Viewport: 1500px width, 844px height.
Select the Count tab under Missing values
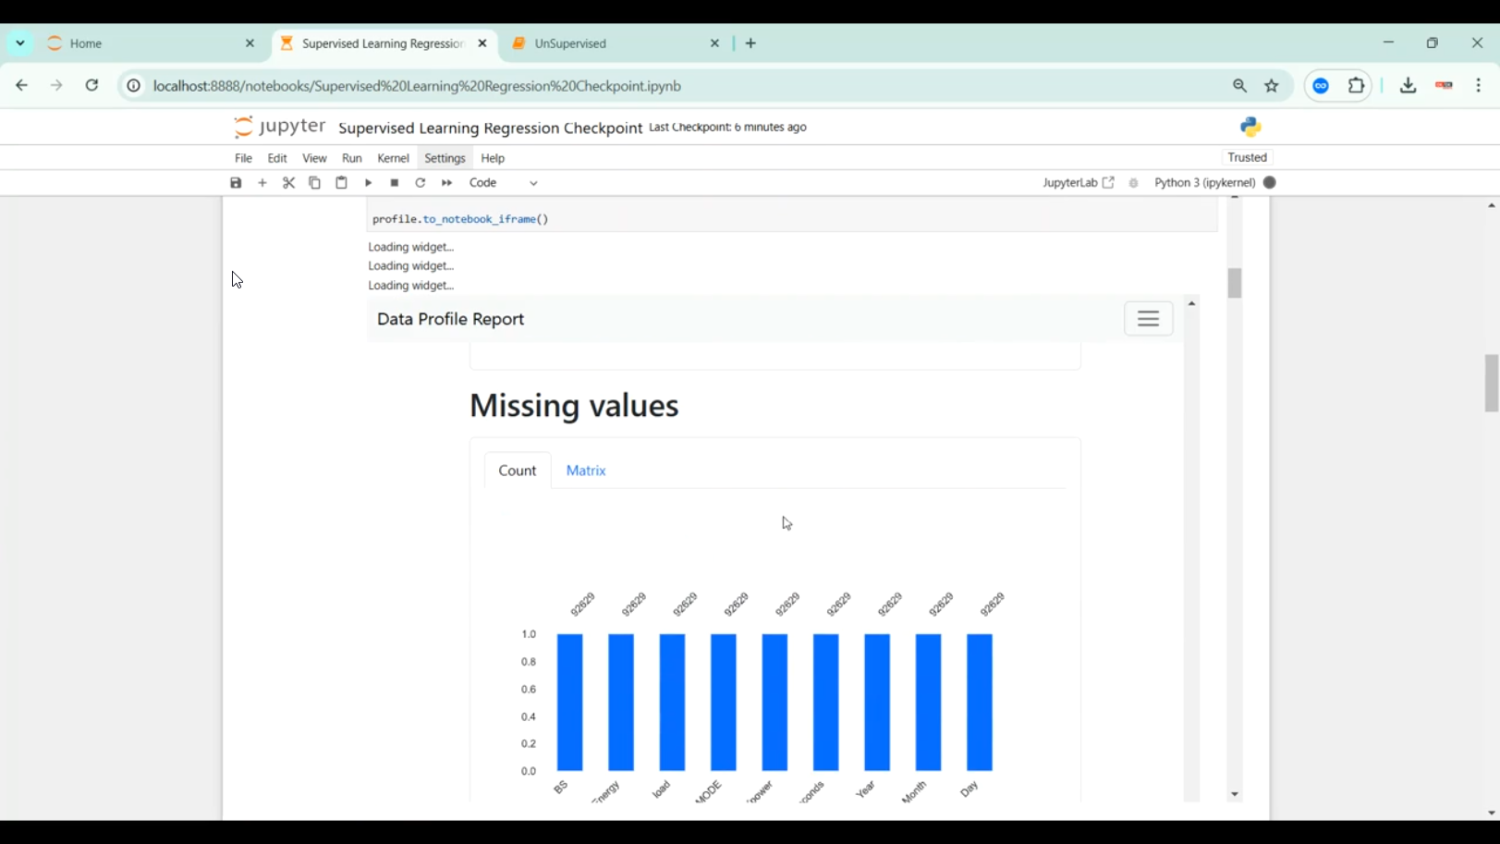click(517, 470)
